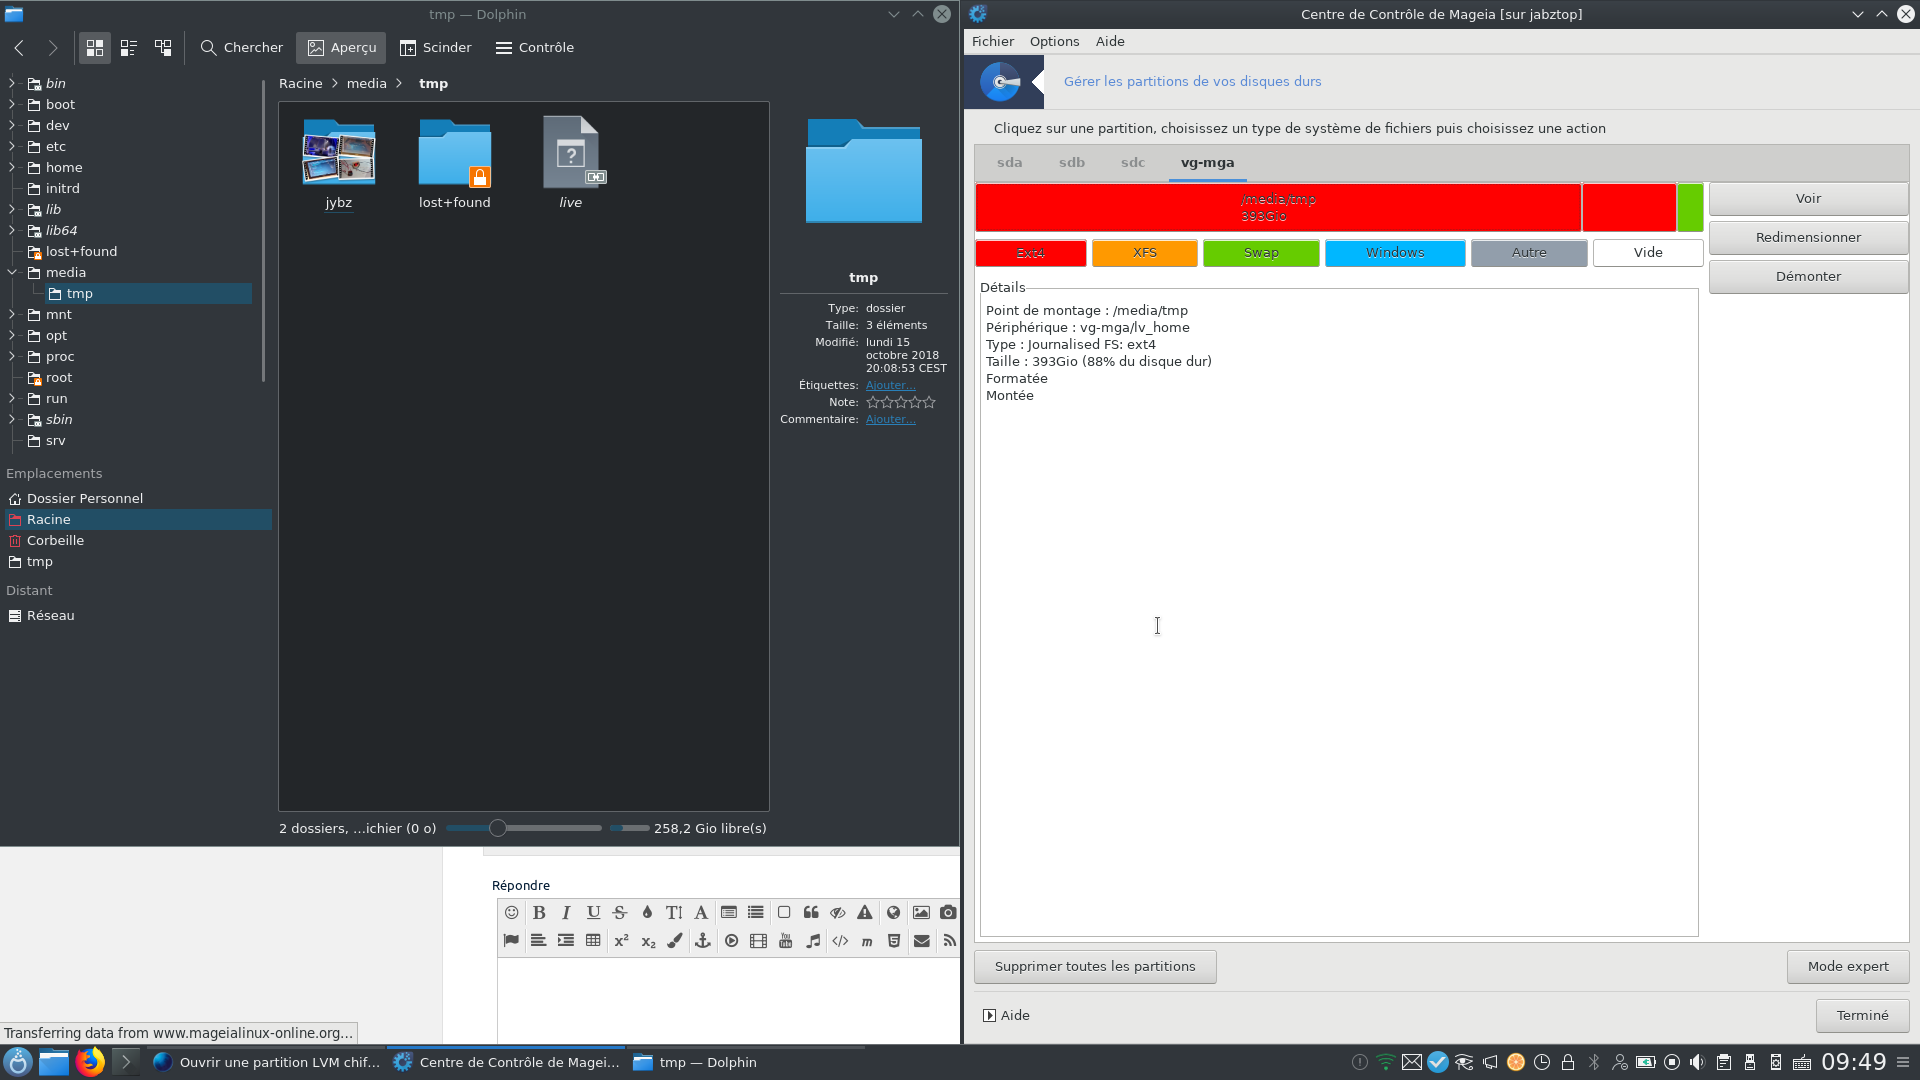Click the volume icon in system tray
The image size is (1920, 1080).
1697,1062
